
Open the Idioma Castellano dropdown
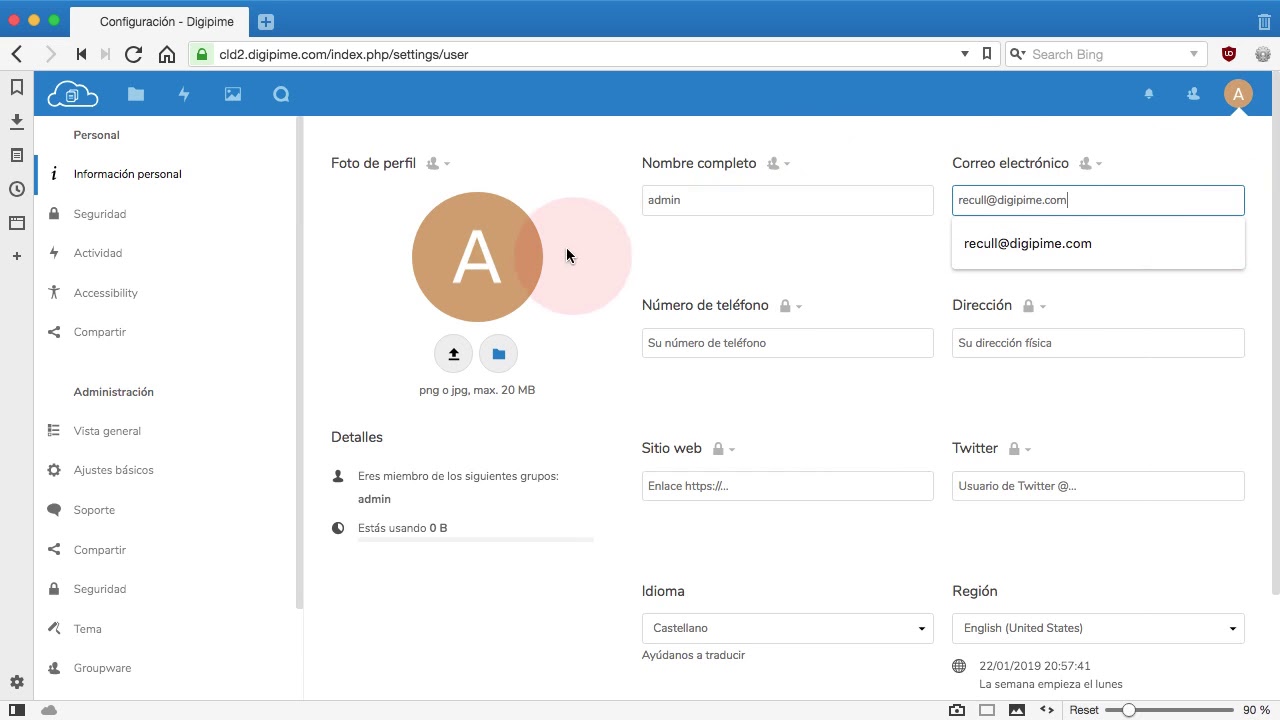(x=788, y=628)
